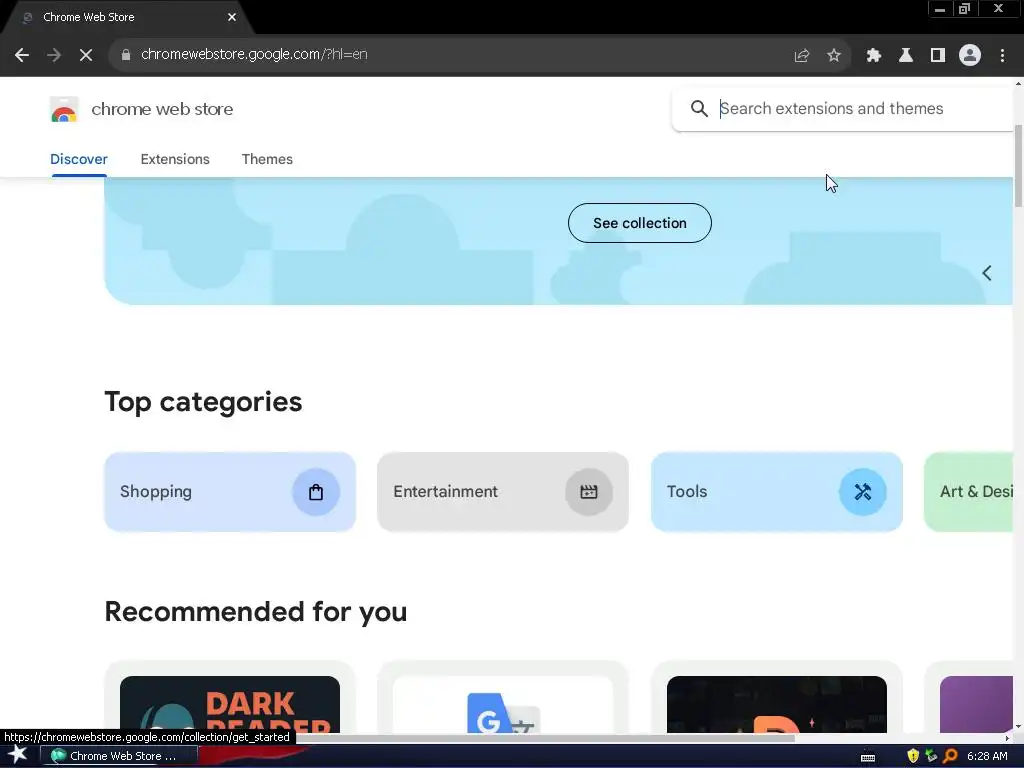Click the Chrome Web Store rainbow logo

point(64,109)
